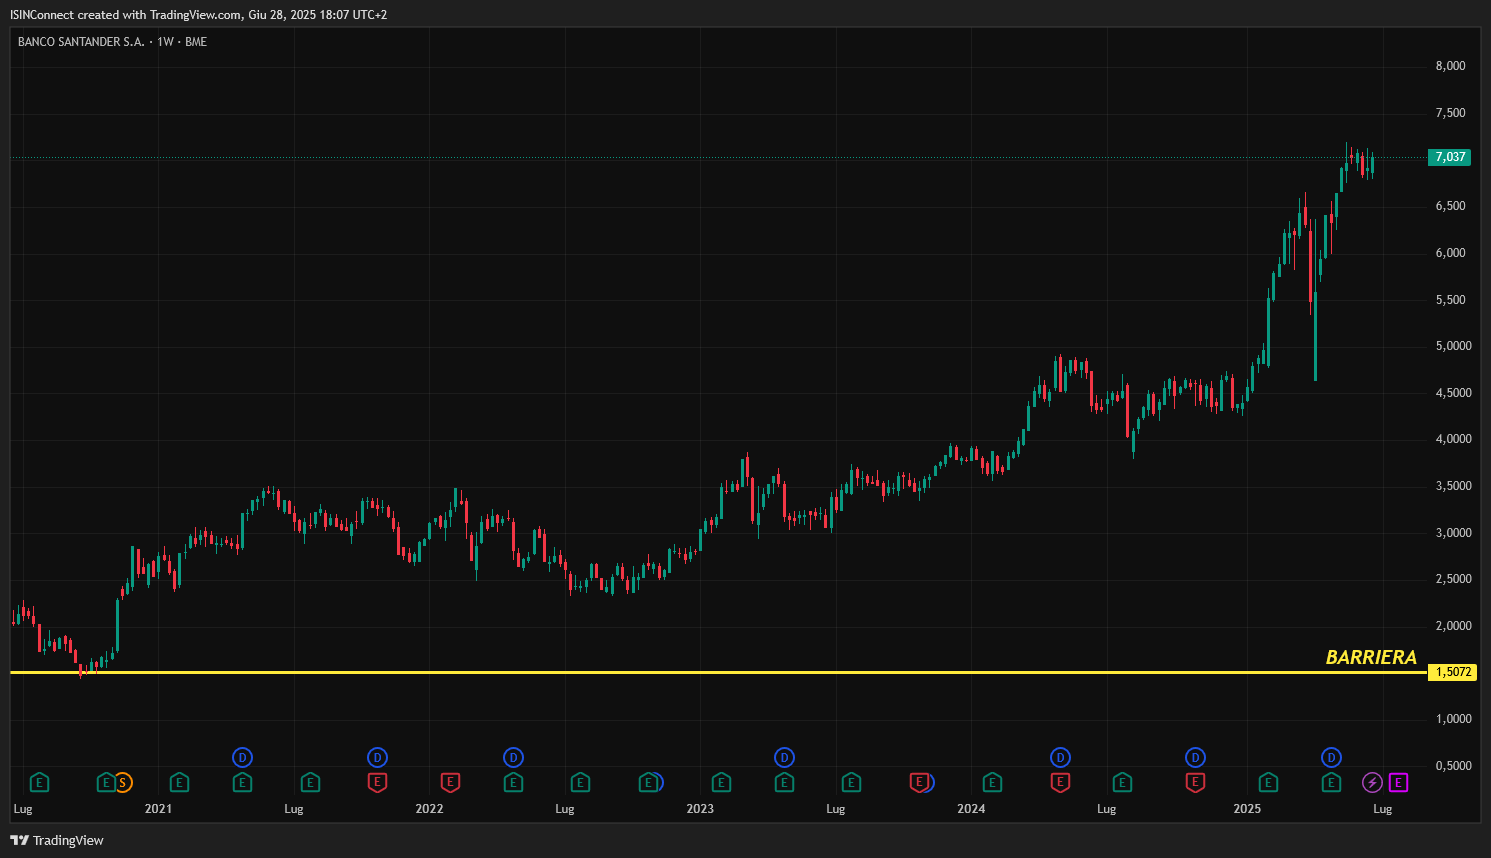The height and width of the screenshot is (858, 1491).
Task: Click the 2,5000 price axis label
Action: [1453, 579]
